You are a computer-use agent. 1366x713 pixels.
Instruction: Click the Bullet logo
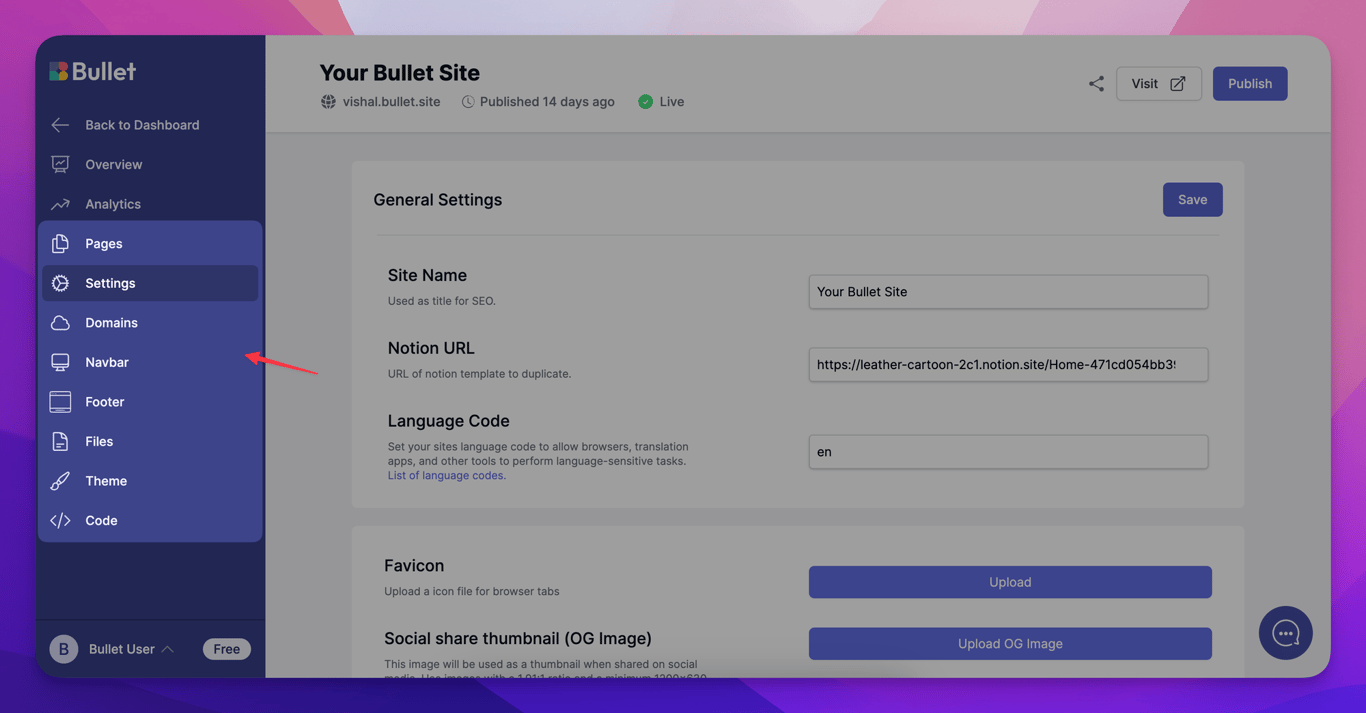click(x=92, y=71)
